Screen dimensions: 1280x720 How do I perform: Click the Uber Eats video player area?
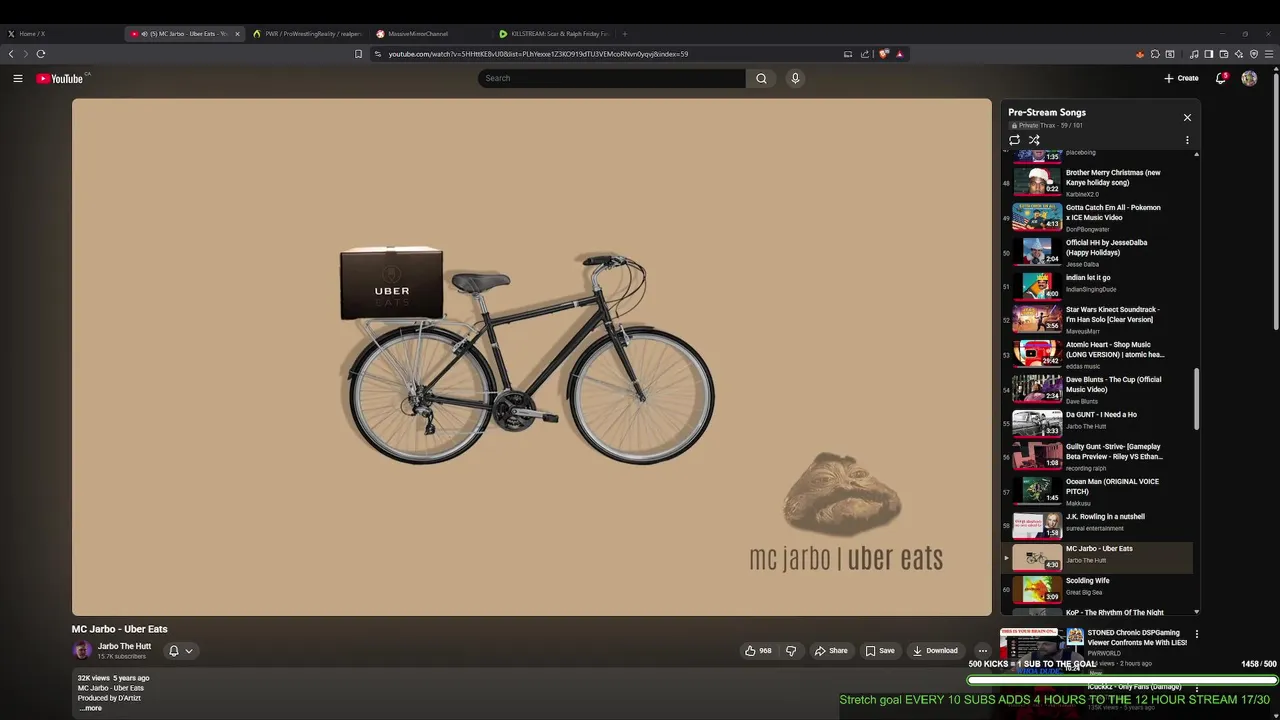point(531,357)
